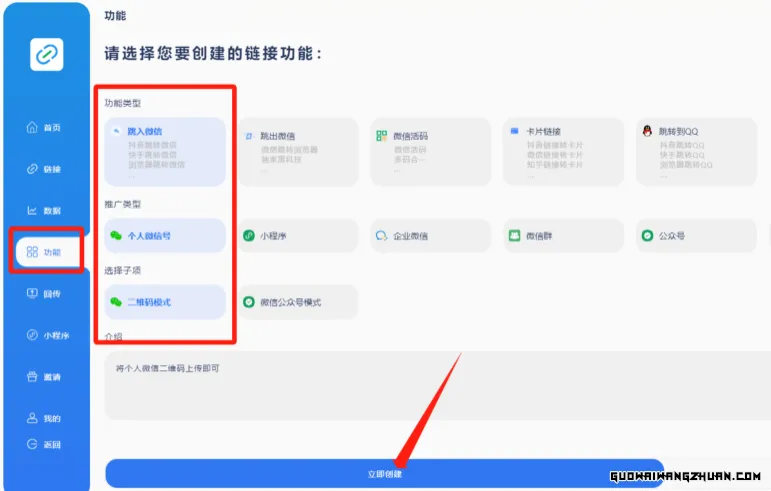Choose 企业微信 promotion type
Image resolution: width=771 pixels, height=491 pixels.
tap(431, 235)
